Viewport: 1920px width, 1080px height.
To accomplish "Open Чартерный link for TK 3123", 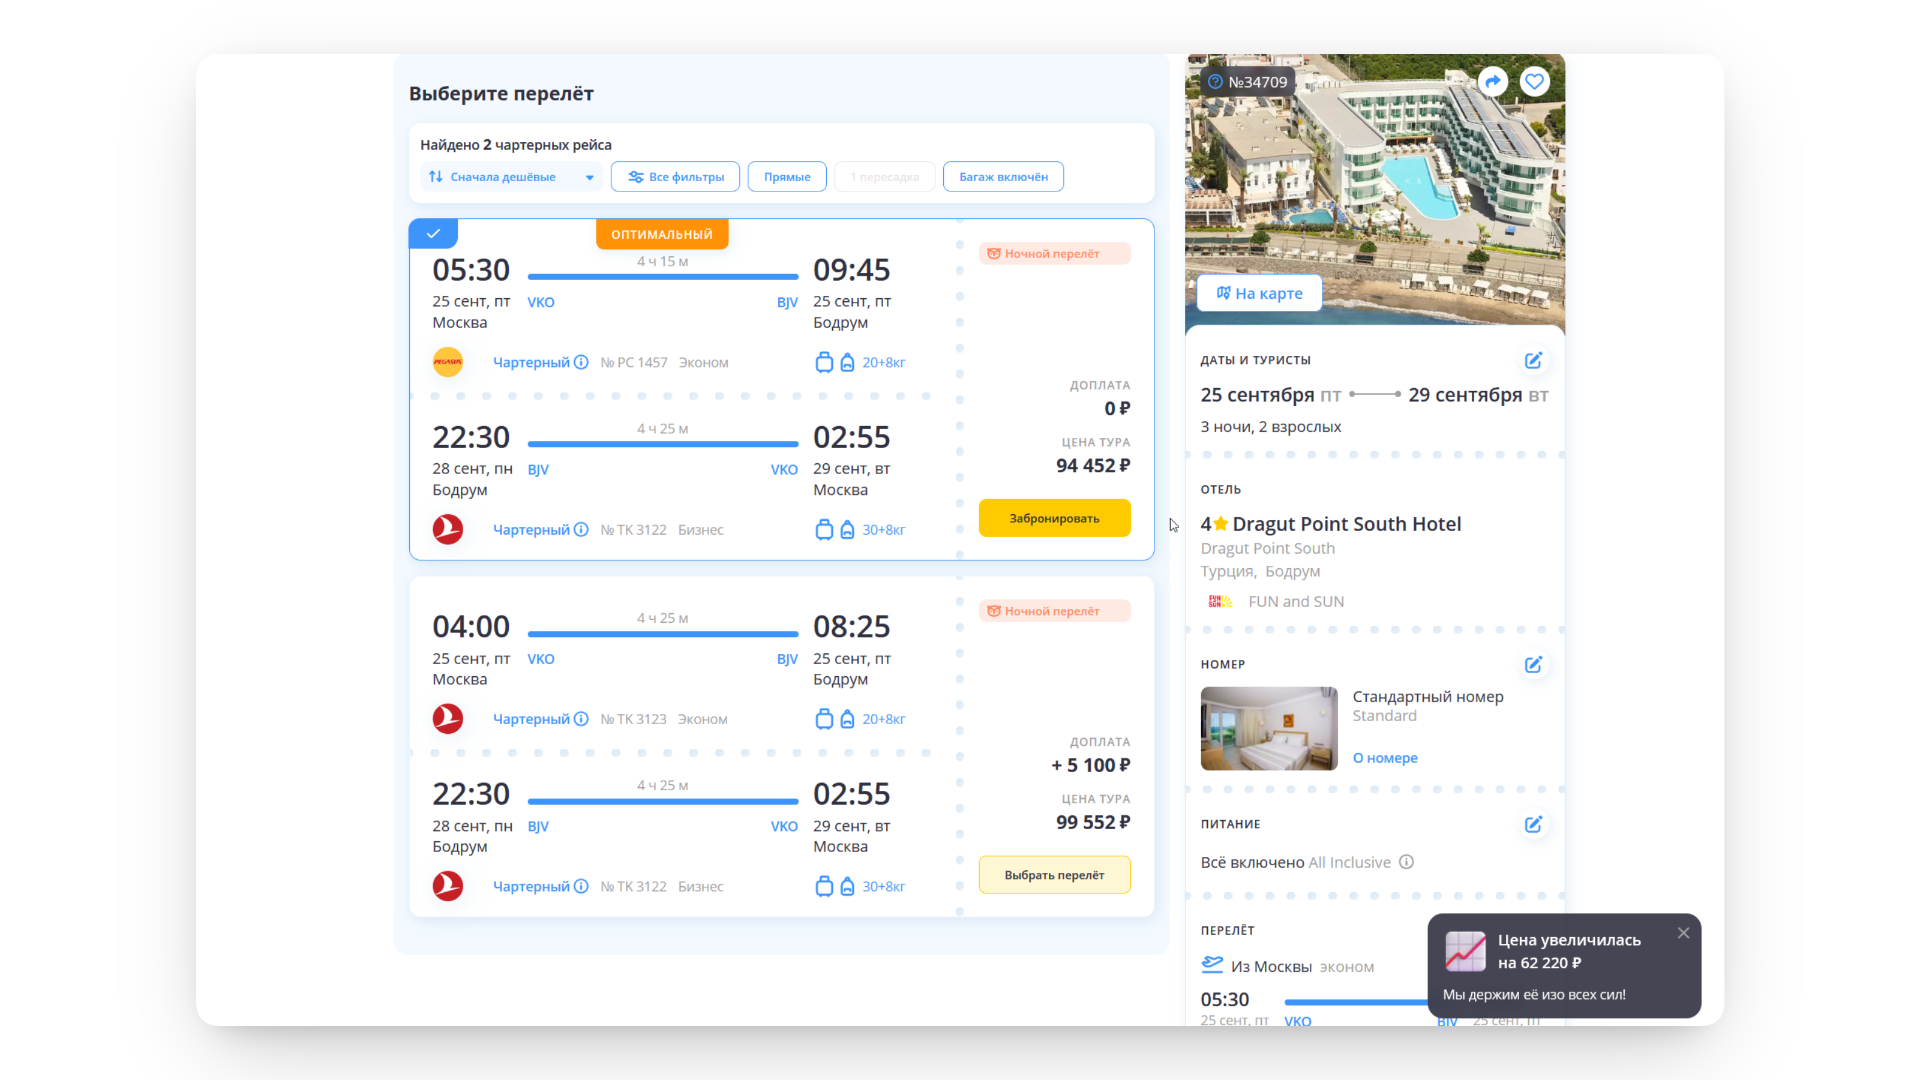I will [531, 719].
